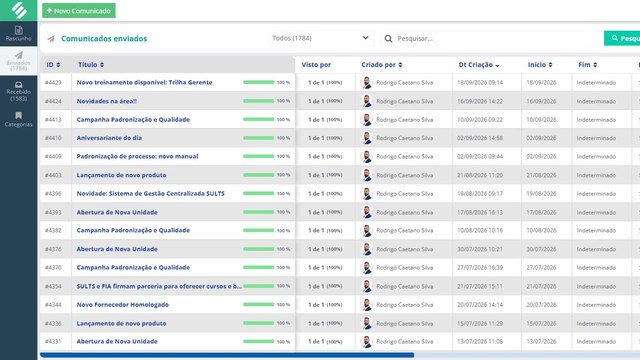Screen dimensions: 640x360
Task: Open the Rascunho drafts section
Action: [18, 33]
